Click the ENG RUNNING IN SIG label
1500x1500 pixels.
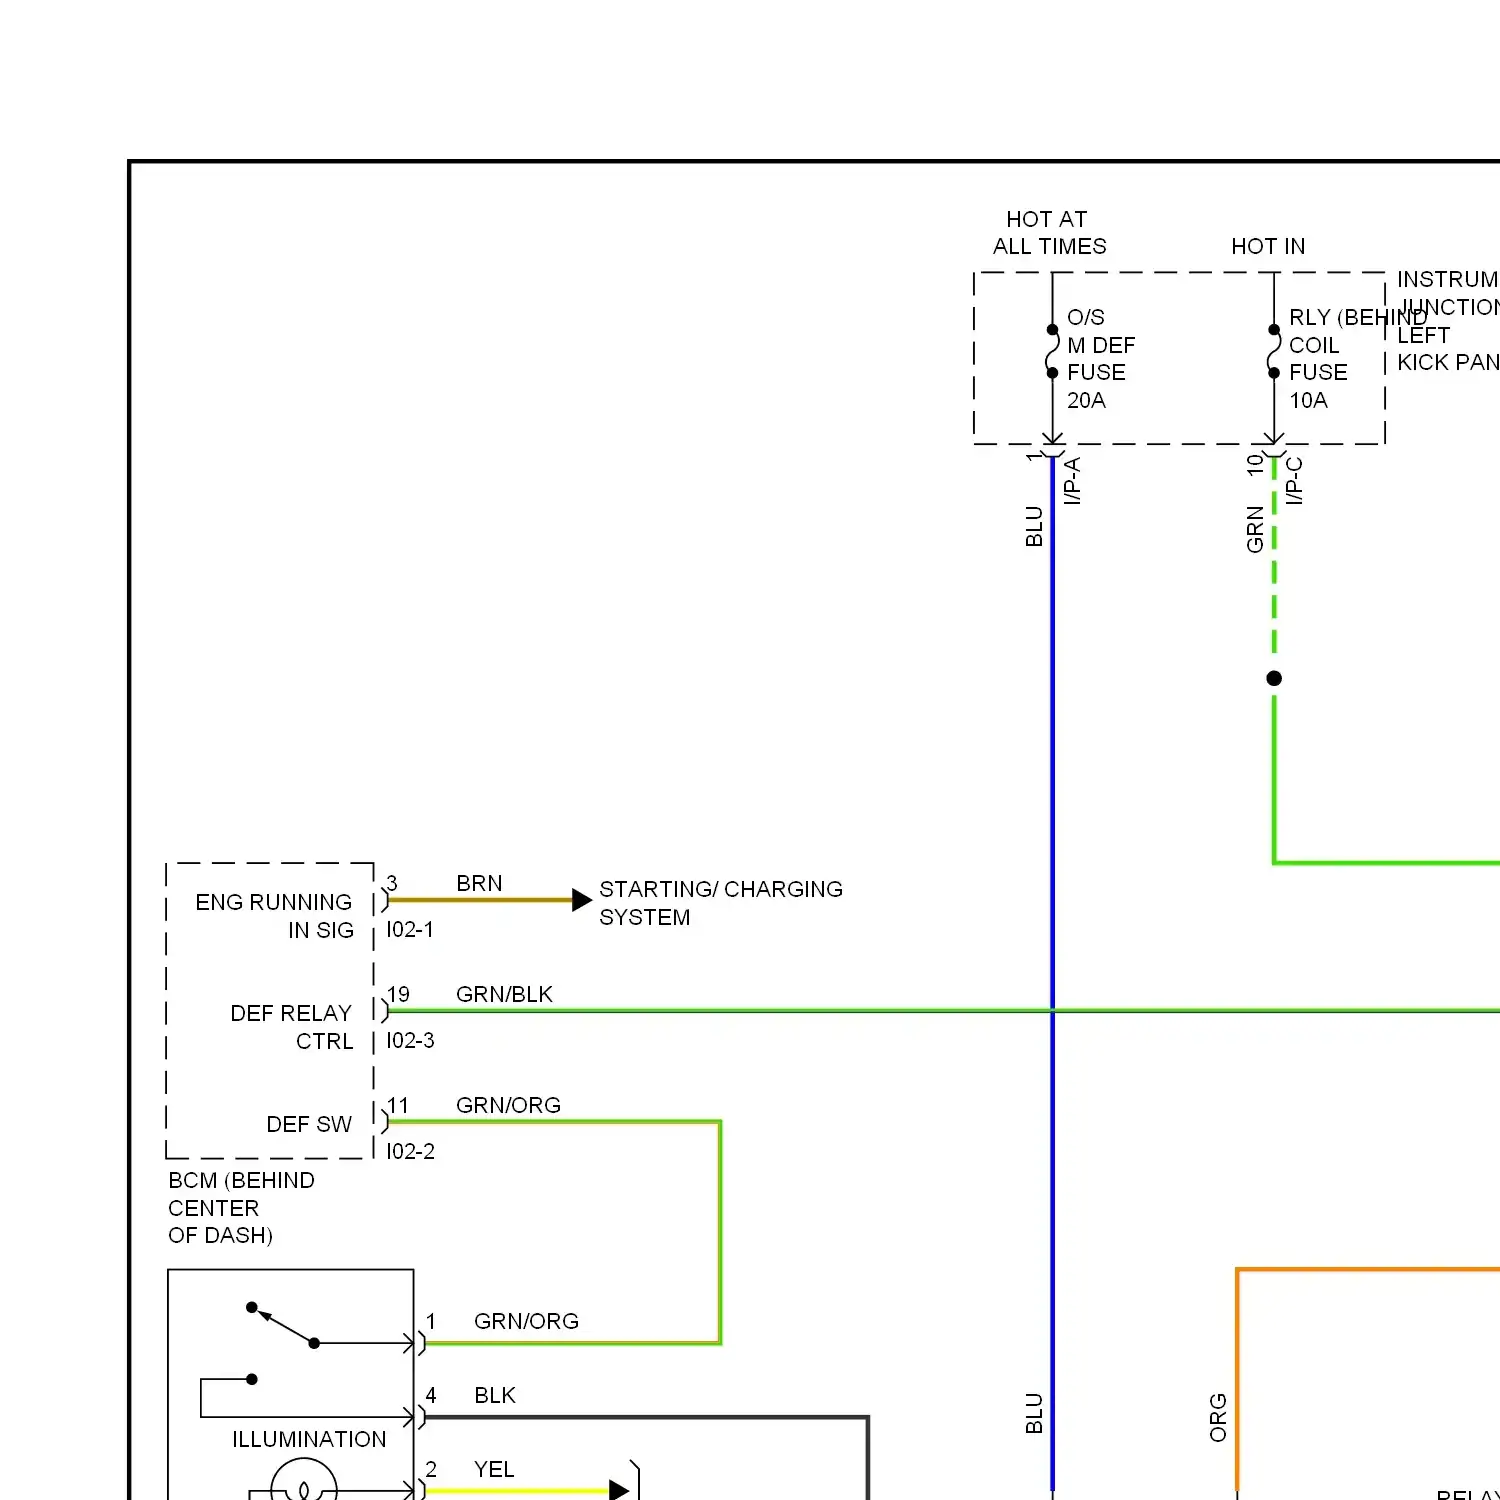(274, 916)
